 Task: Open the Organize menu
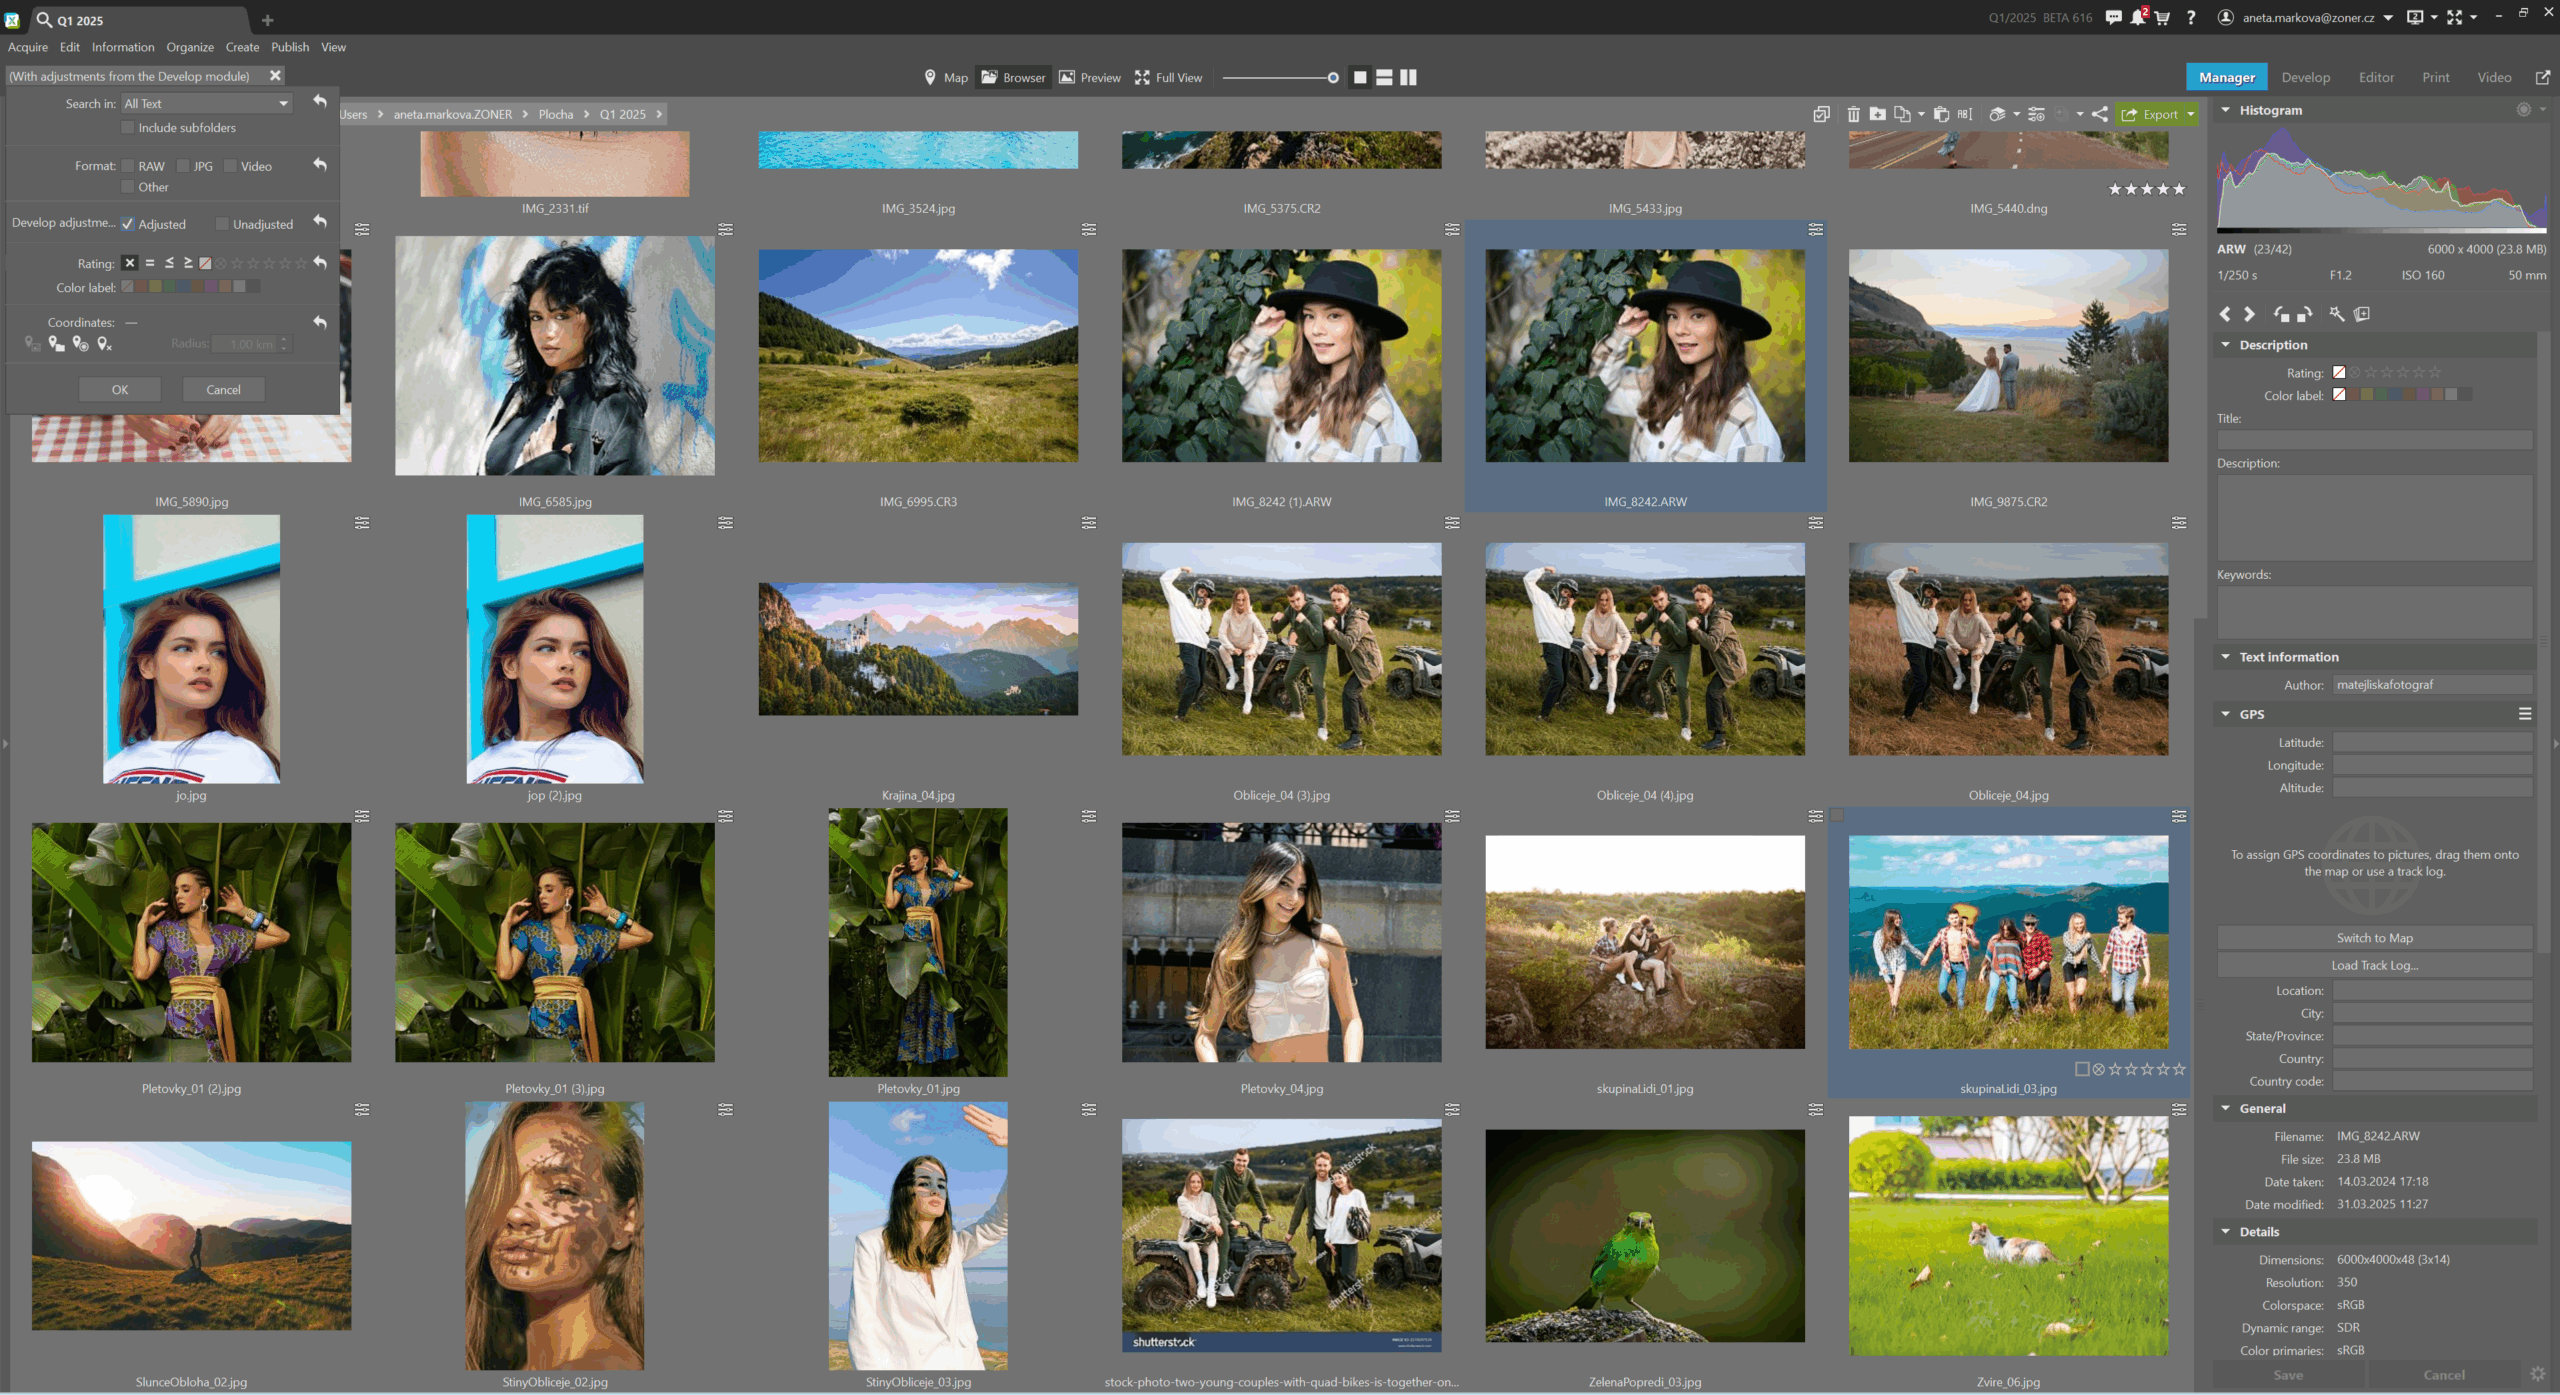(189, 47)
